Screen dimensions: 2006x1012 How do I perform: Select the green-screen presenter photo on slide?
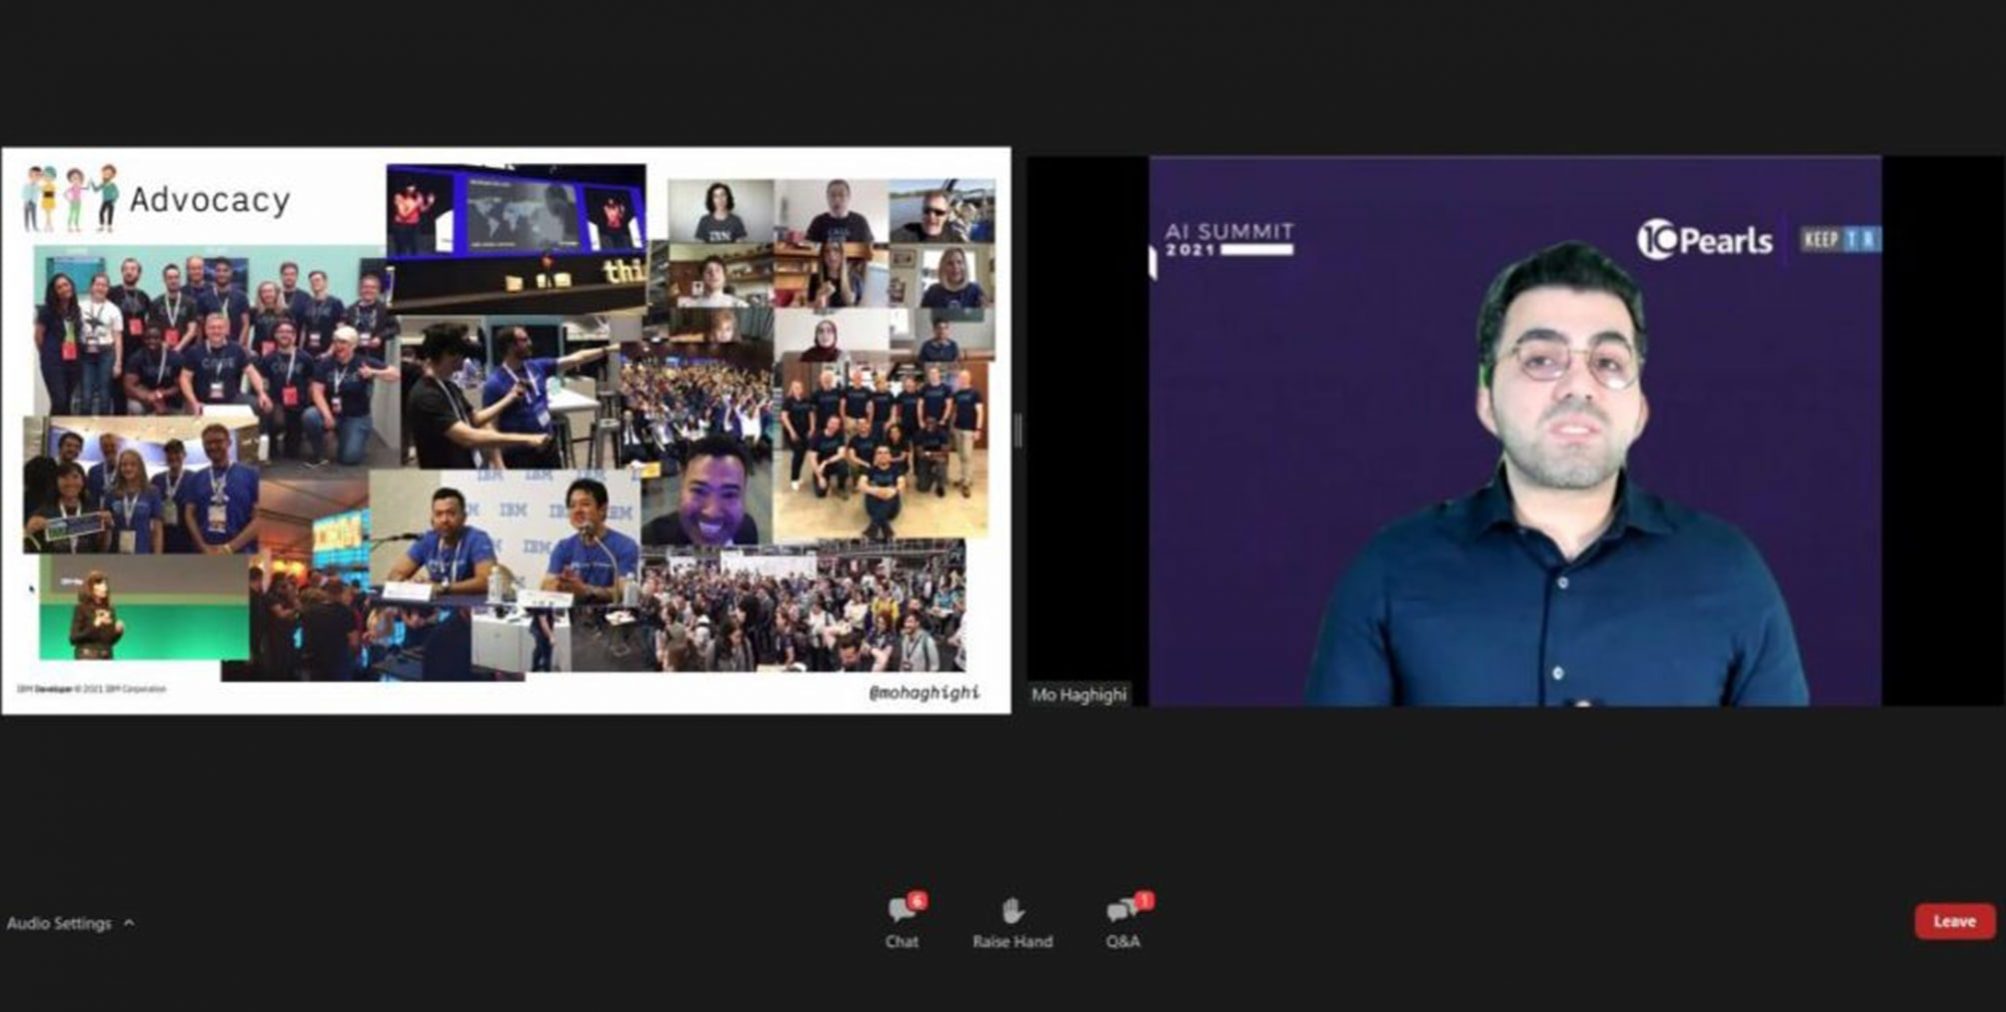(144, 609)
